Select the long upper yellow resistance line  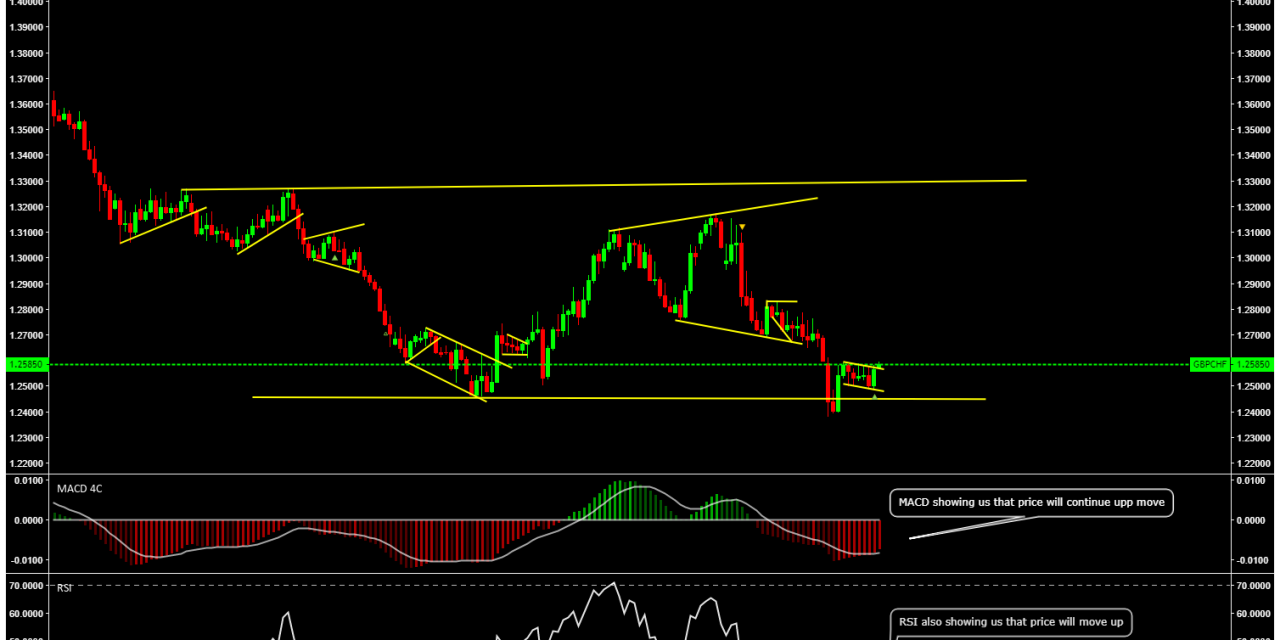click(600, 185)
